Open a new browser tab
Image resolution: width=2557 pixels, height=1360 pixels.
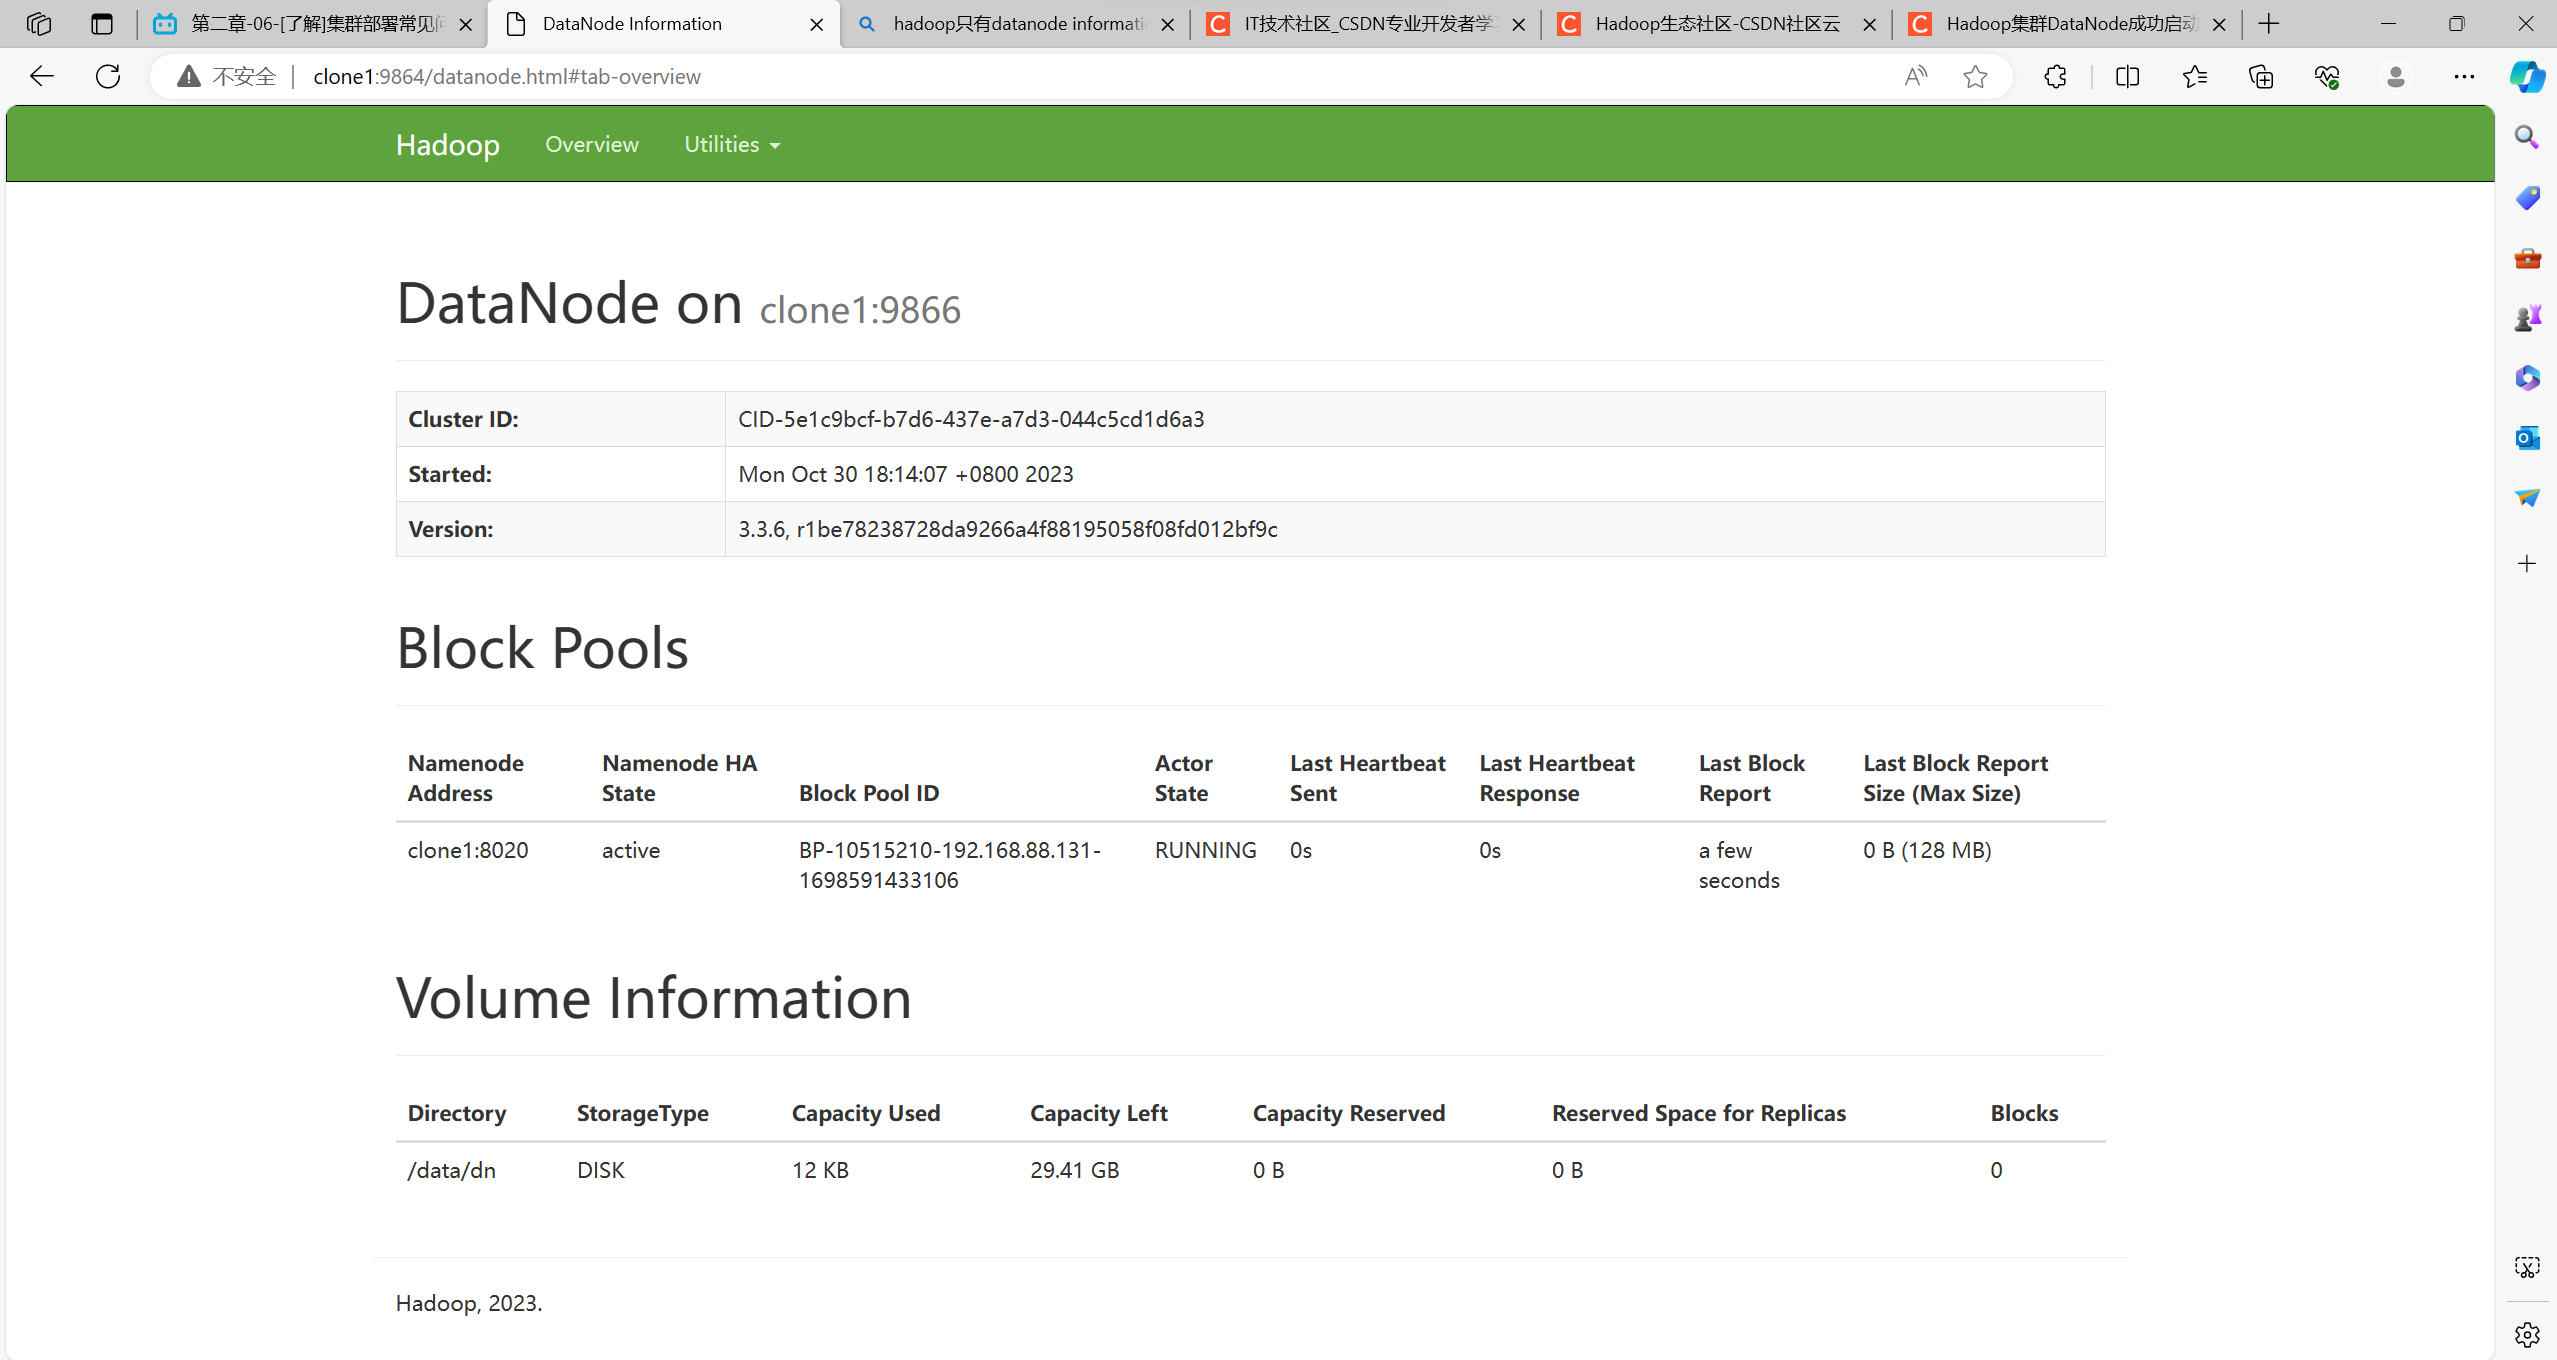coord(2269,24)
